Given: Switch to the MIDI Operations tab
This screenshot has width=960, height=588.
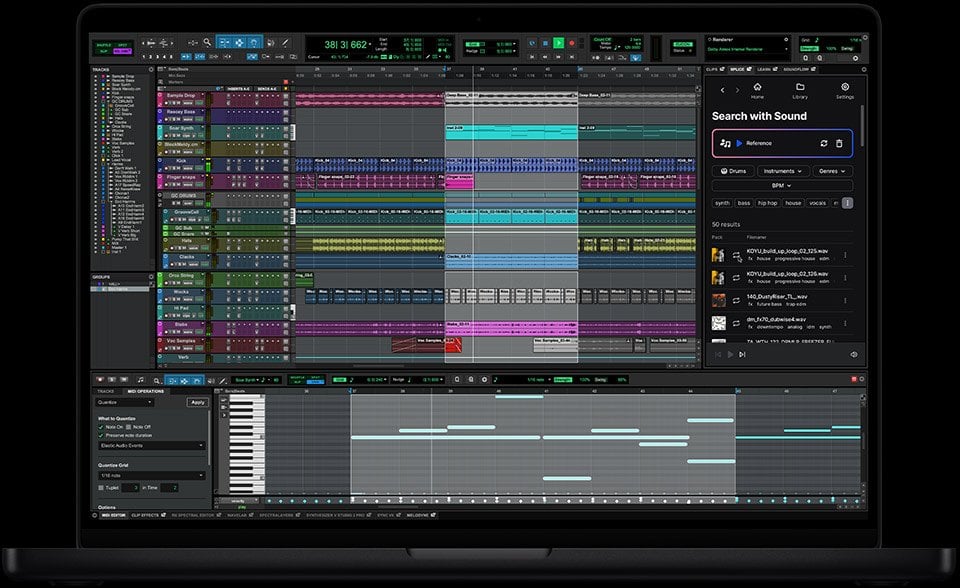Looking at the screenshot, I should (x=145, y=391).
